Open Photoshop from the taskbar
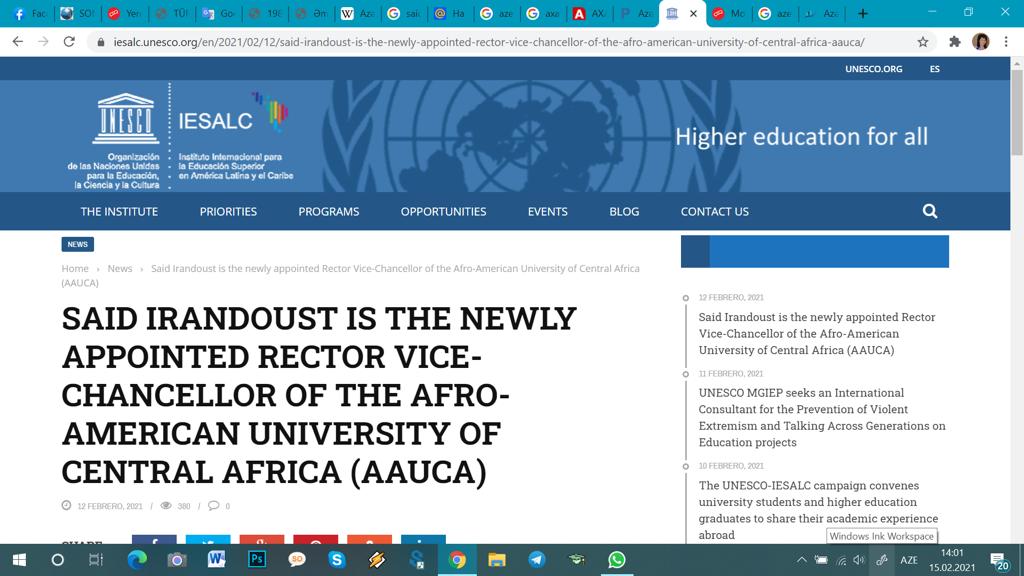Screen dimensions: 1024x576 [257, 560]
